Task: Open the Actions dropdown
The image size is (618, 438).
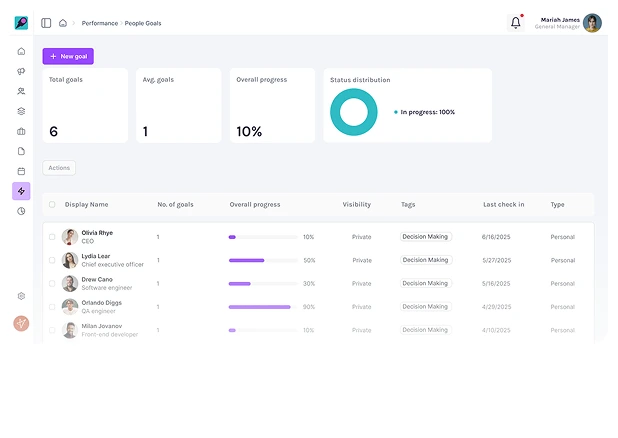Action: [x=59, y=168]
